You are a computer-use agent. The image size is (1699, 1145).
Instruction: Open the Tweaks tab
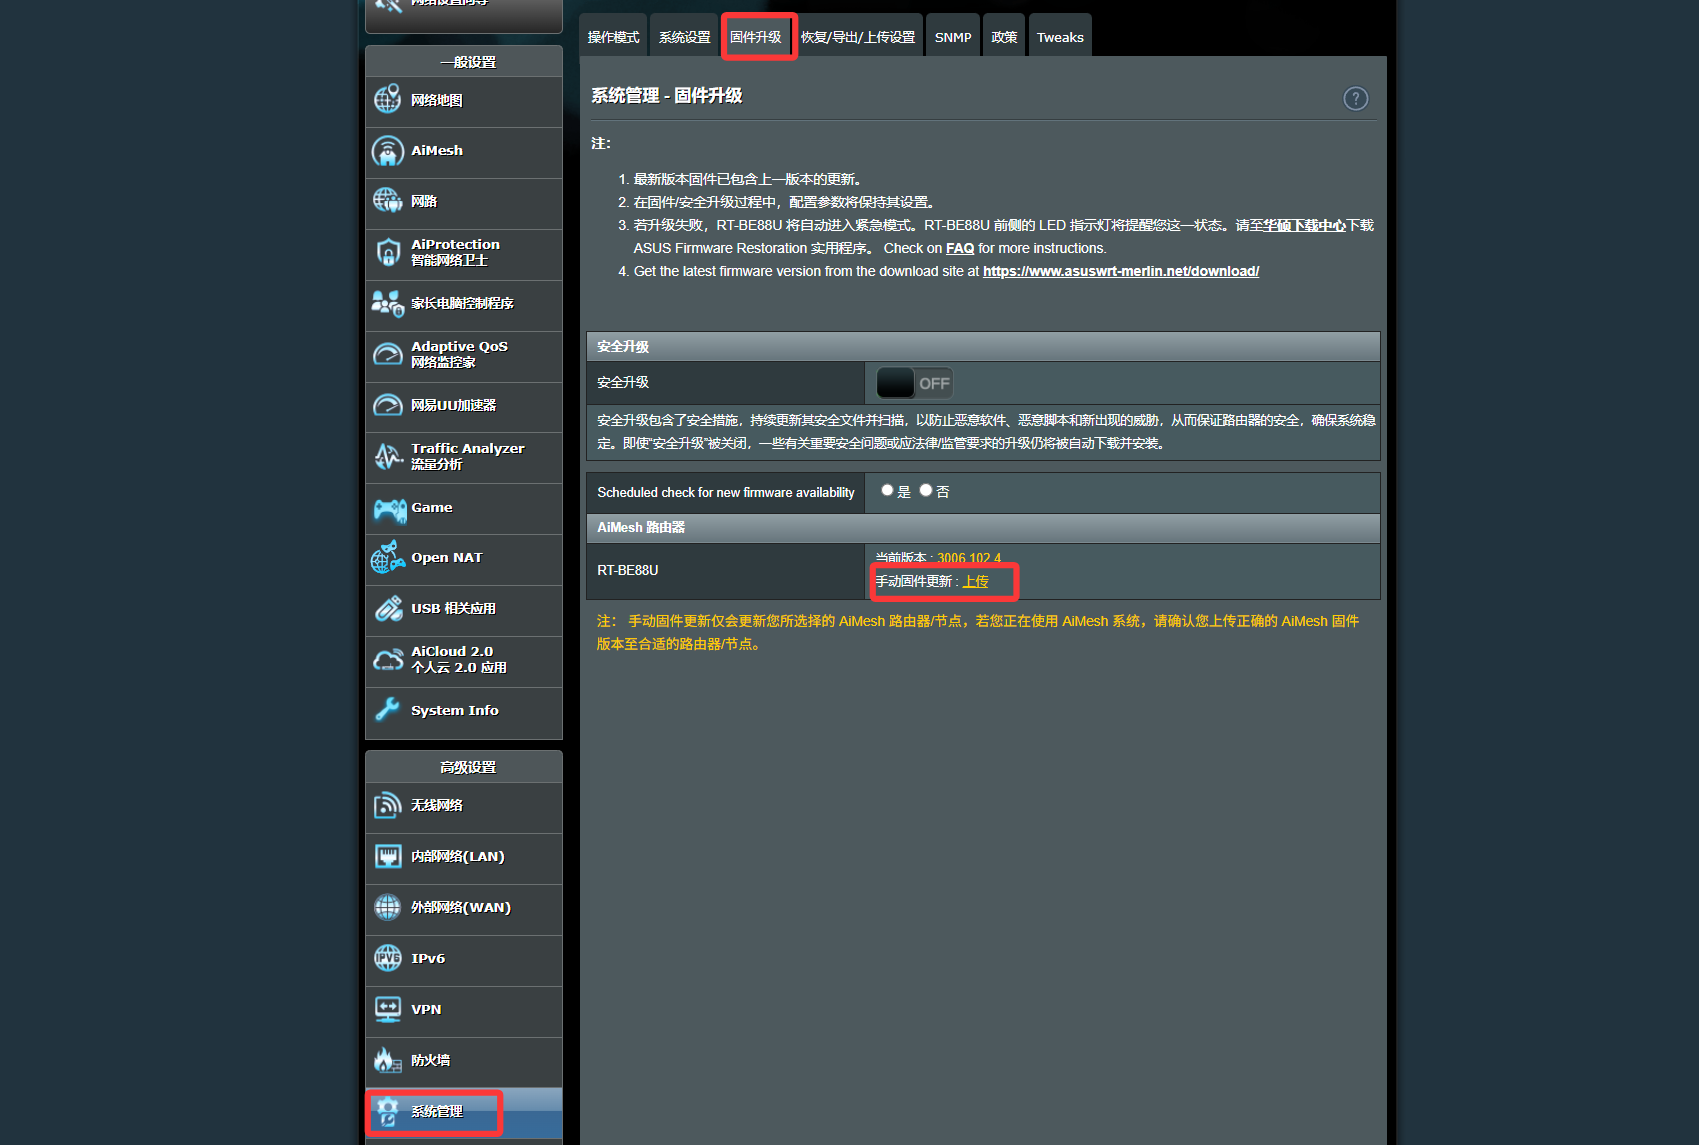point(1060,37)
